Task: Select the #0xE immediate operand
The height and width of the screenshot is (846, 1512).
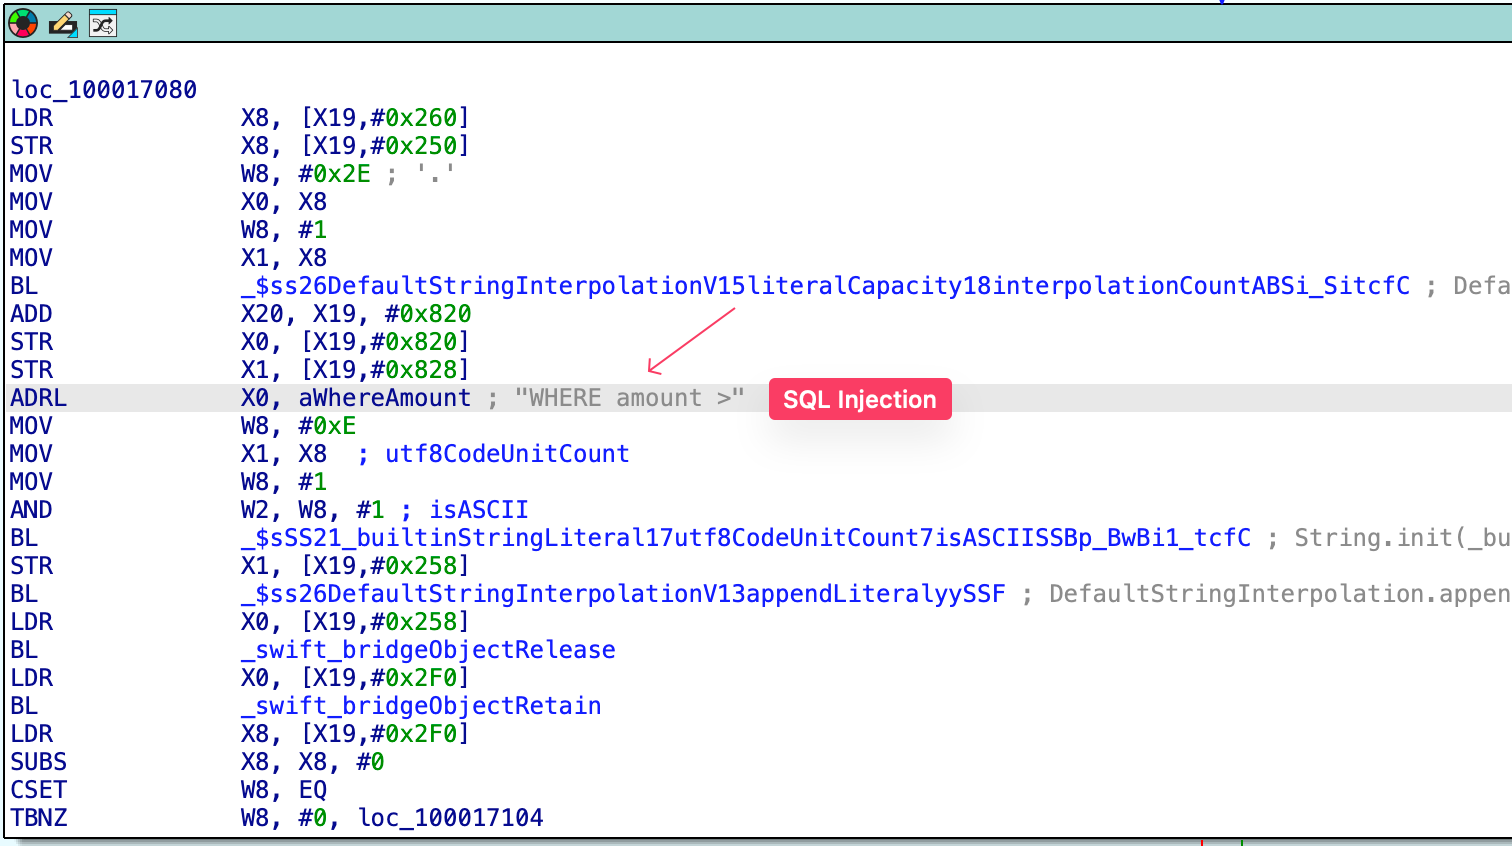Action: tap(327, 426)
